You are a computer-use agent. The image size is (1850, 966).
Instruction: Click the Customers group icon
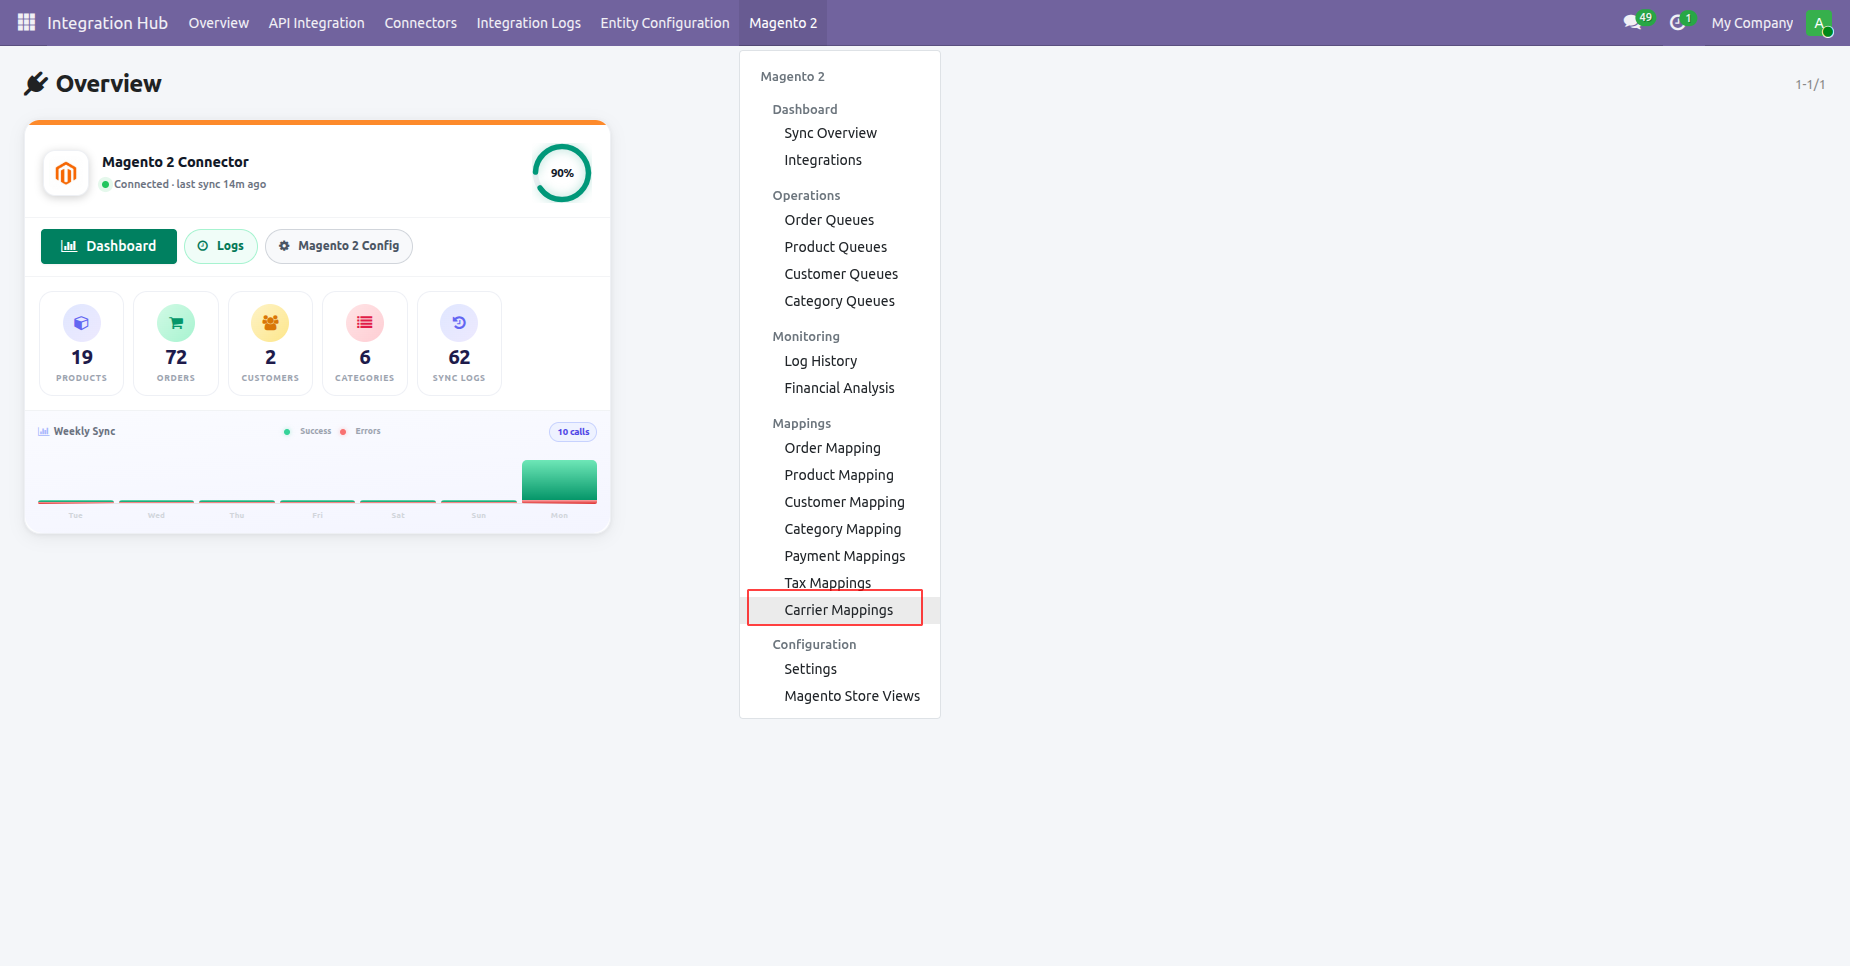pyautogui.click(x=270, y=323)
